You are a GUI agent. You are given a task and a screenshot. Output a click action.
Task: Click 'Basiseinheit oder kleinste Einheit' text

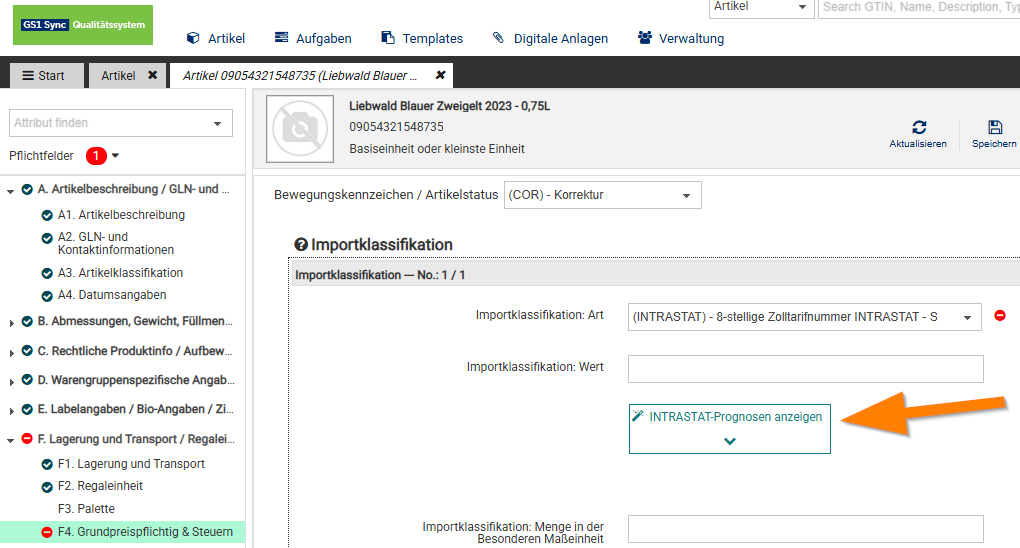pos(436,149)
